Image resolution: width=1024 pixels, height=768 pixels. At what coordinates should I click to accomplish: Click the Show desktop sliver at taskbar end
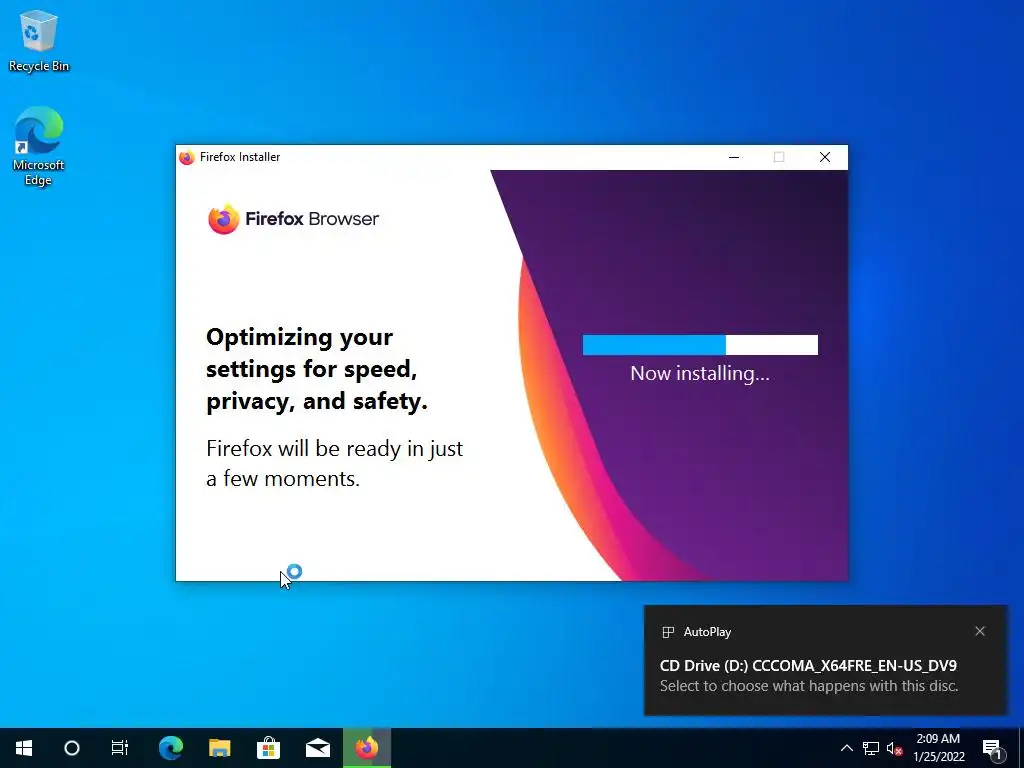click(1021, 748)
